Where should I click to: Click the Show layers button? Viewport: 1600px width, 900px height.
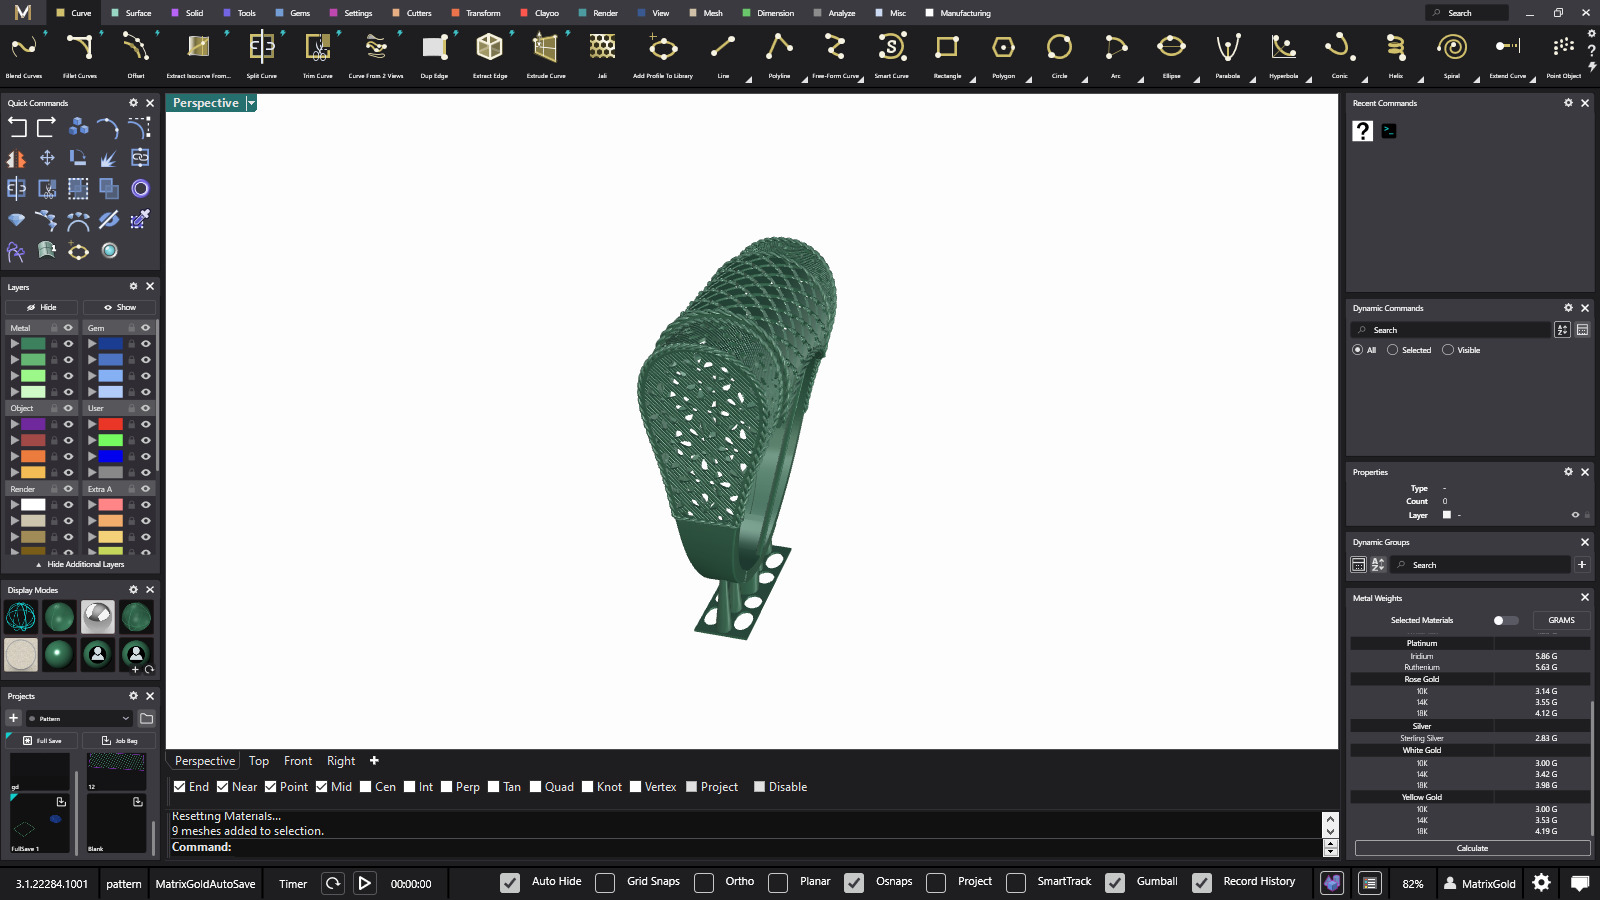click(x=120, y=307)
